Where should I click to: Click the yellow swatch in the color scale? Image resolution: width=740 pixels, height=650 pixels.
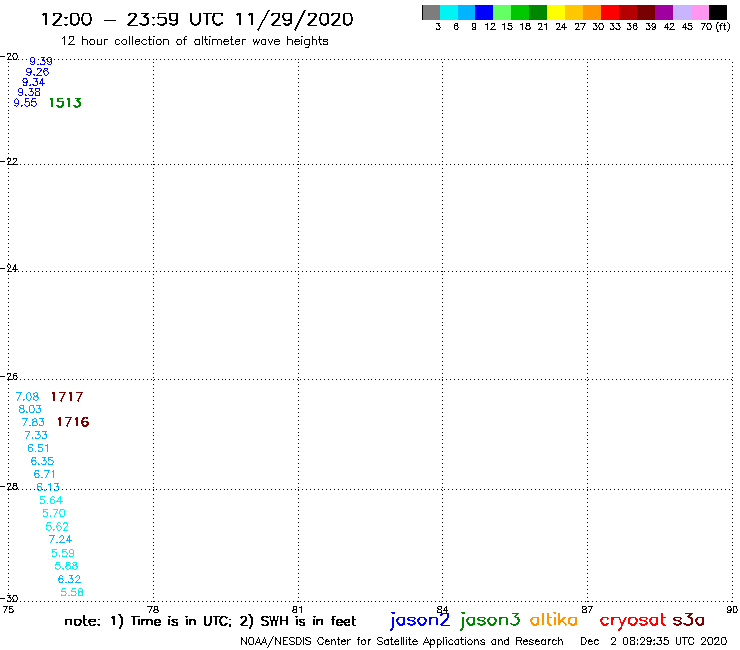pos(556,12)
